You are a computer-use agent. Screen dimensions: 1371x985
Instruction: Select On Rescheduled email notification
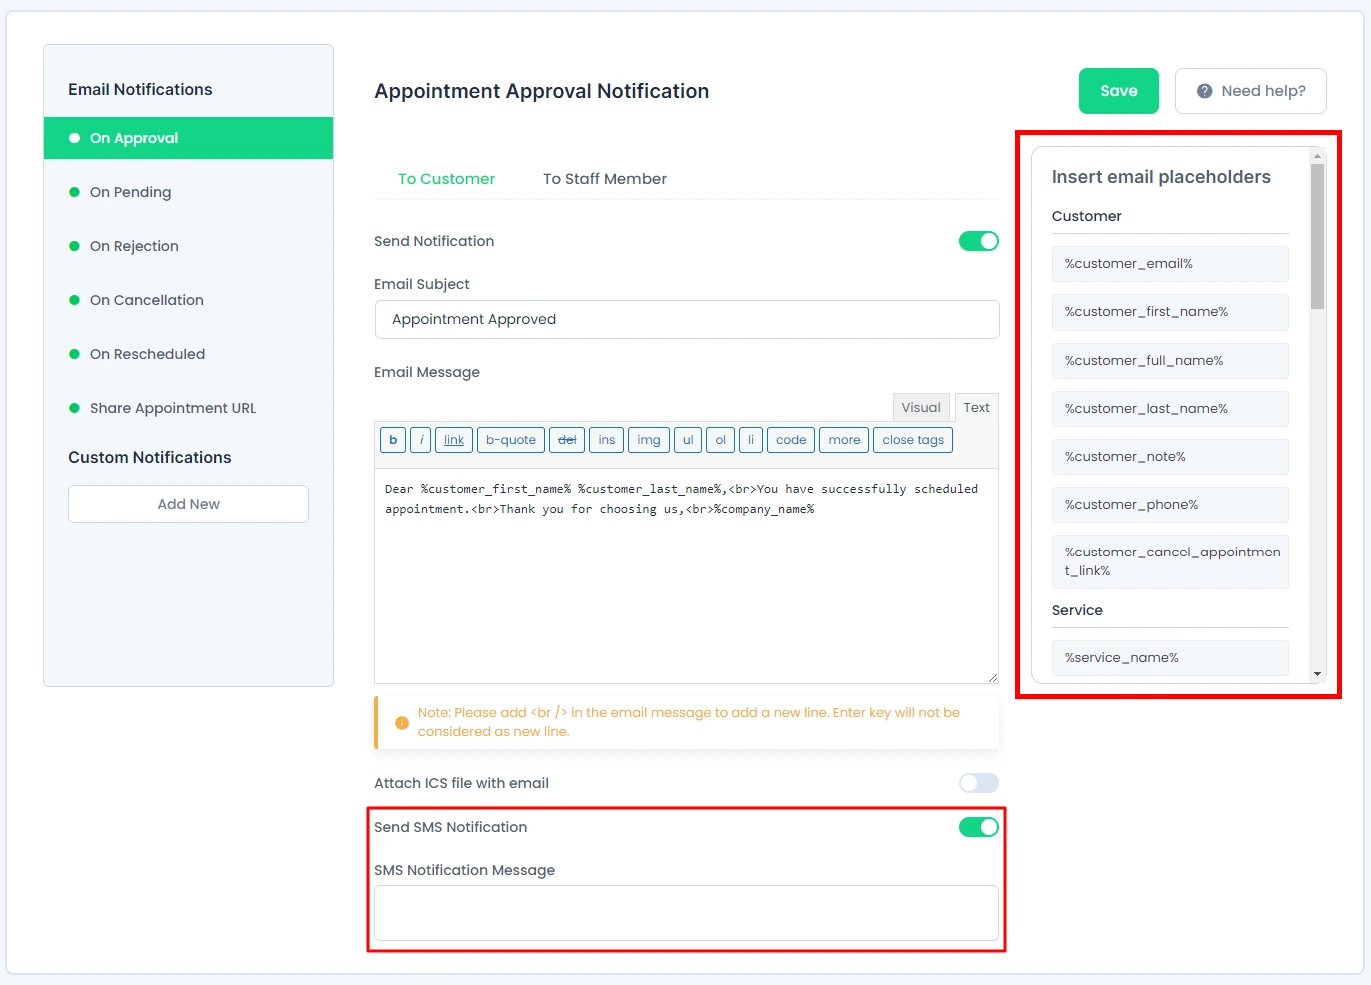(x=147, y=354)
